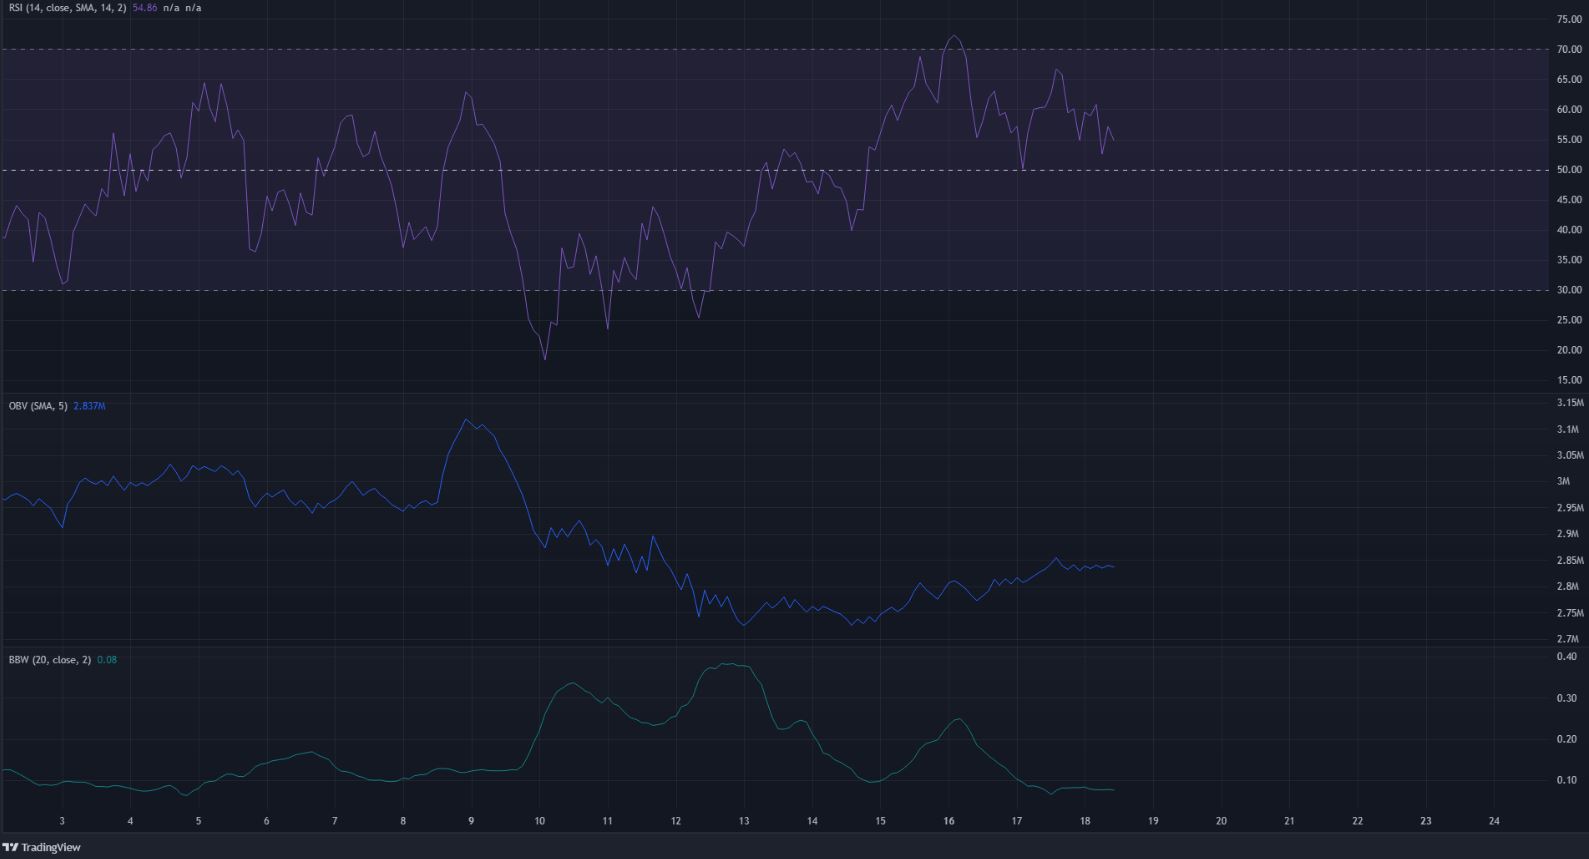The image size is (1589, 859).
Task: Click date 21 on time axis
Action: tap(1289, 821)
